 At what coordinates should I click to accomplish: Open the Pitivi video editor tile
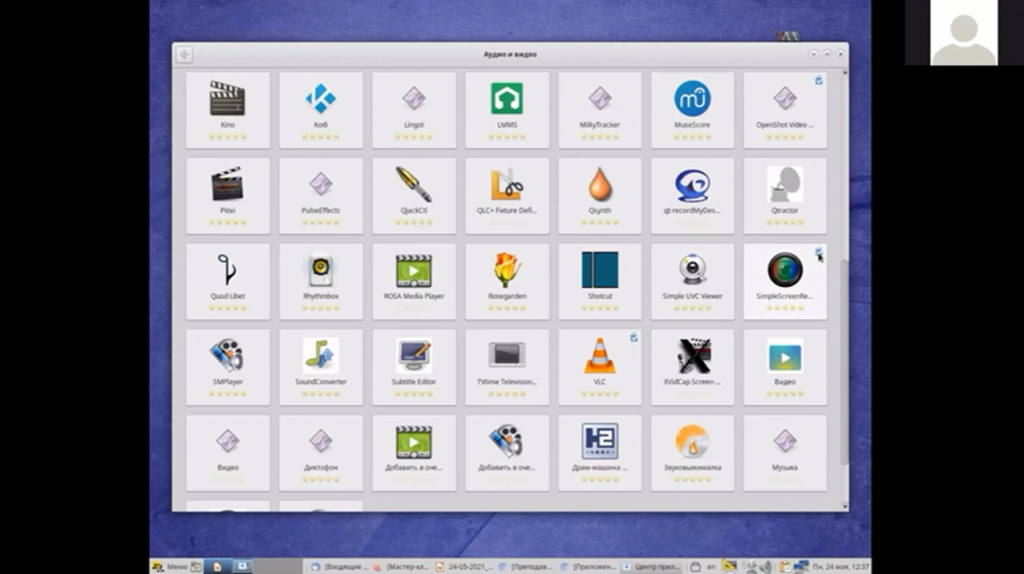click(227, 196)
